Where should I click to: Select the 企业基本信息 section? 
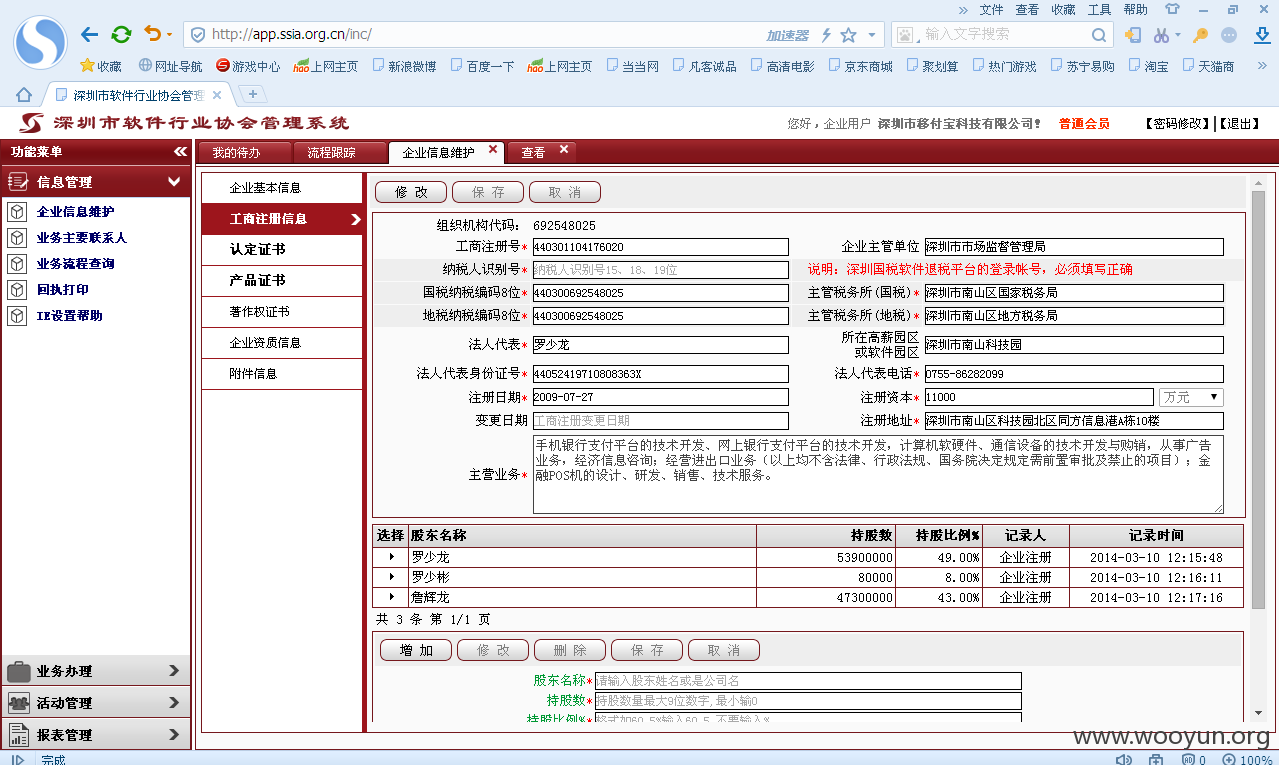(x=282, y=188)
